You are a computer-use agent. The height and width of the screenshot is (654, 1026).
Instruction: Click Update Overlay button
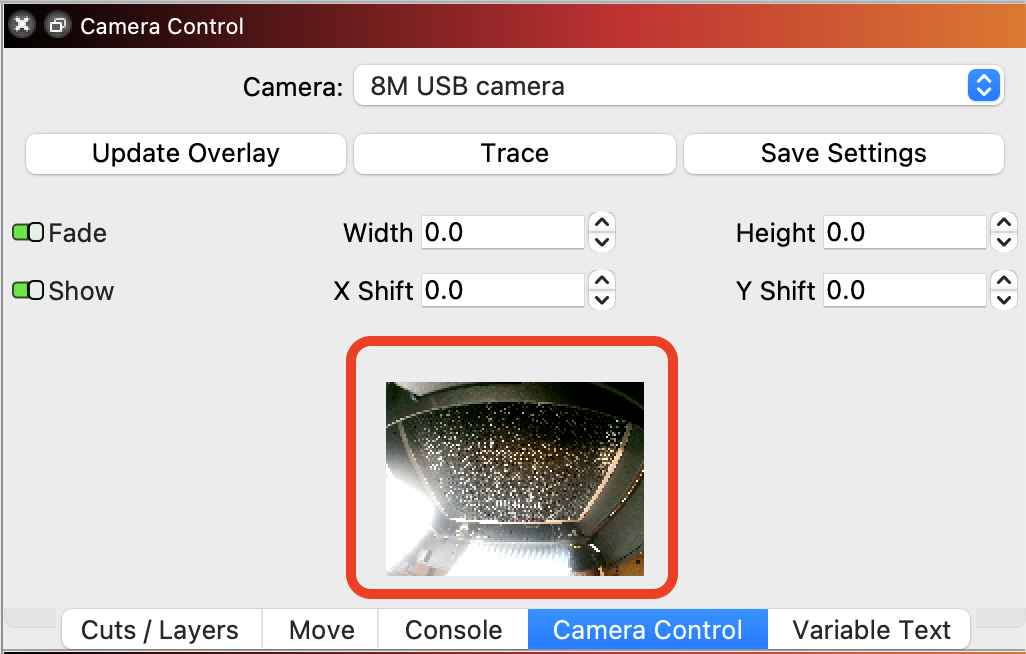(x=186, y=154)
